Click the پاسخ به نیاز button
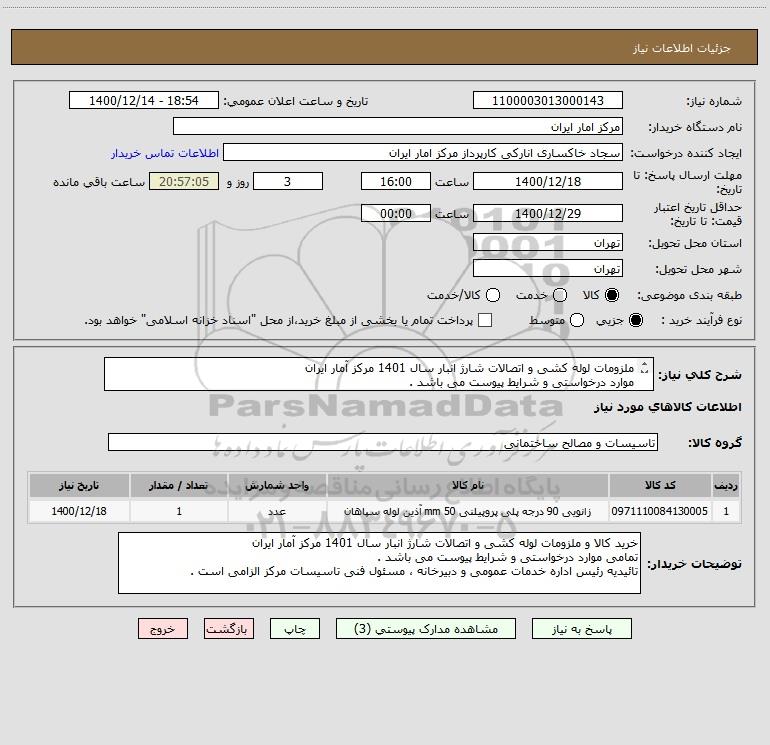Image resolution: width=770 pixels, height=745 pixels. (x=582, y=629)
